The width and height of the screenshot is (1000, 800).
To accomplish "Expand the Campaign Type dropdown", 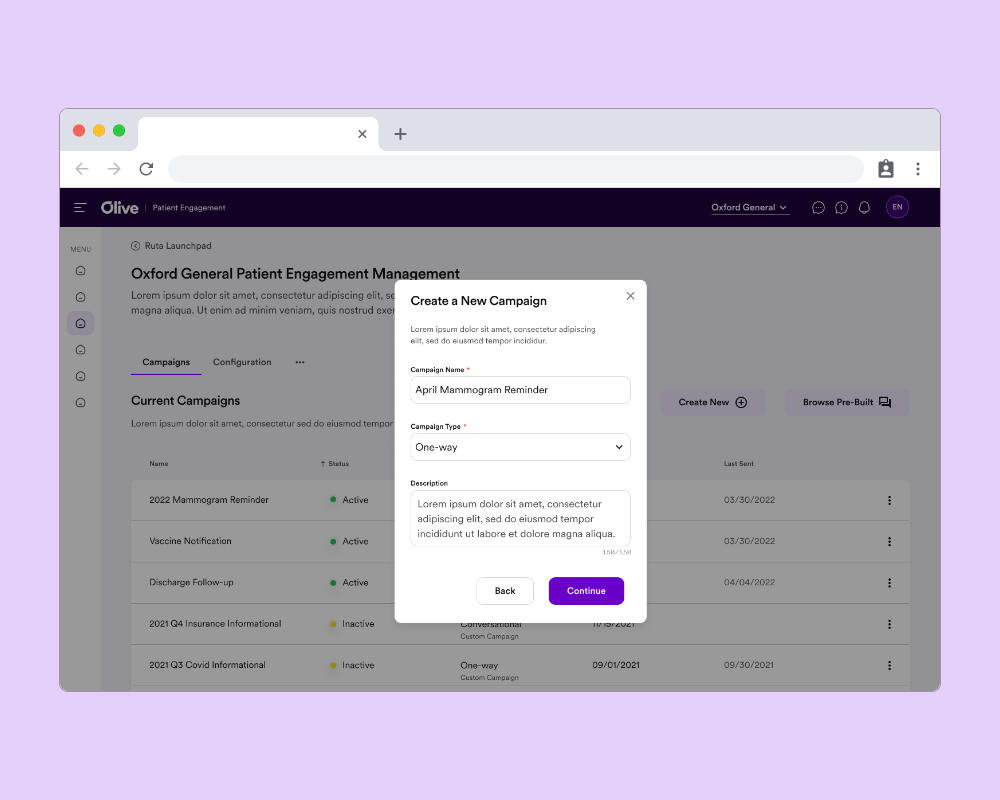I will pyautogui.click(x=520, y=447).
